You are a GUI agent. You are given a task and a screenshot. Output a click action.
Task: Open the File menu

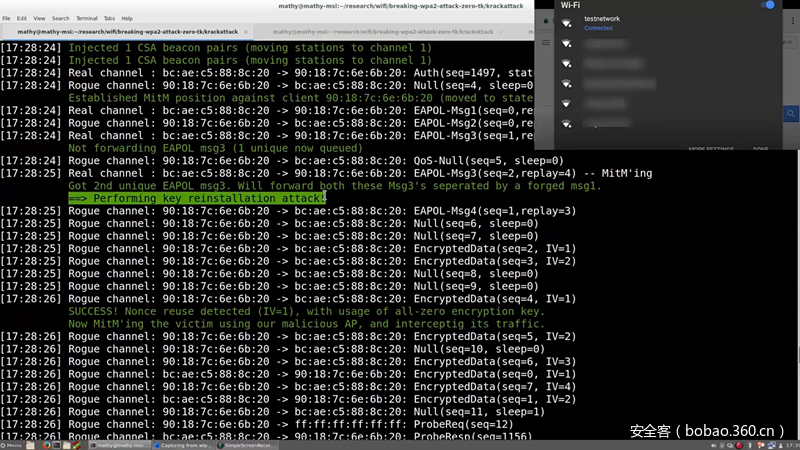pos(6,18)
